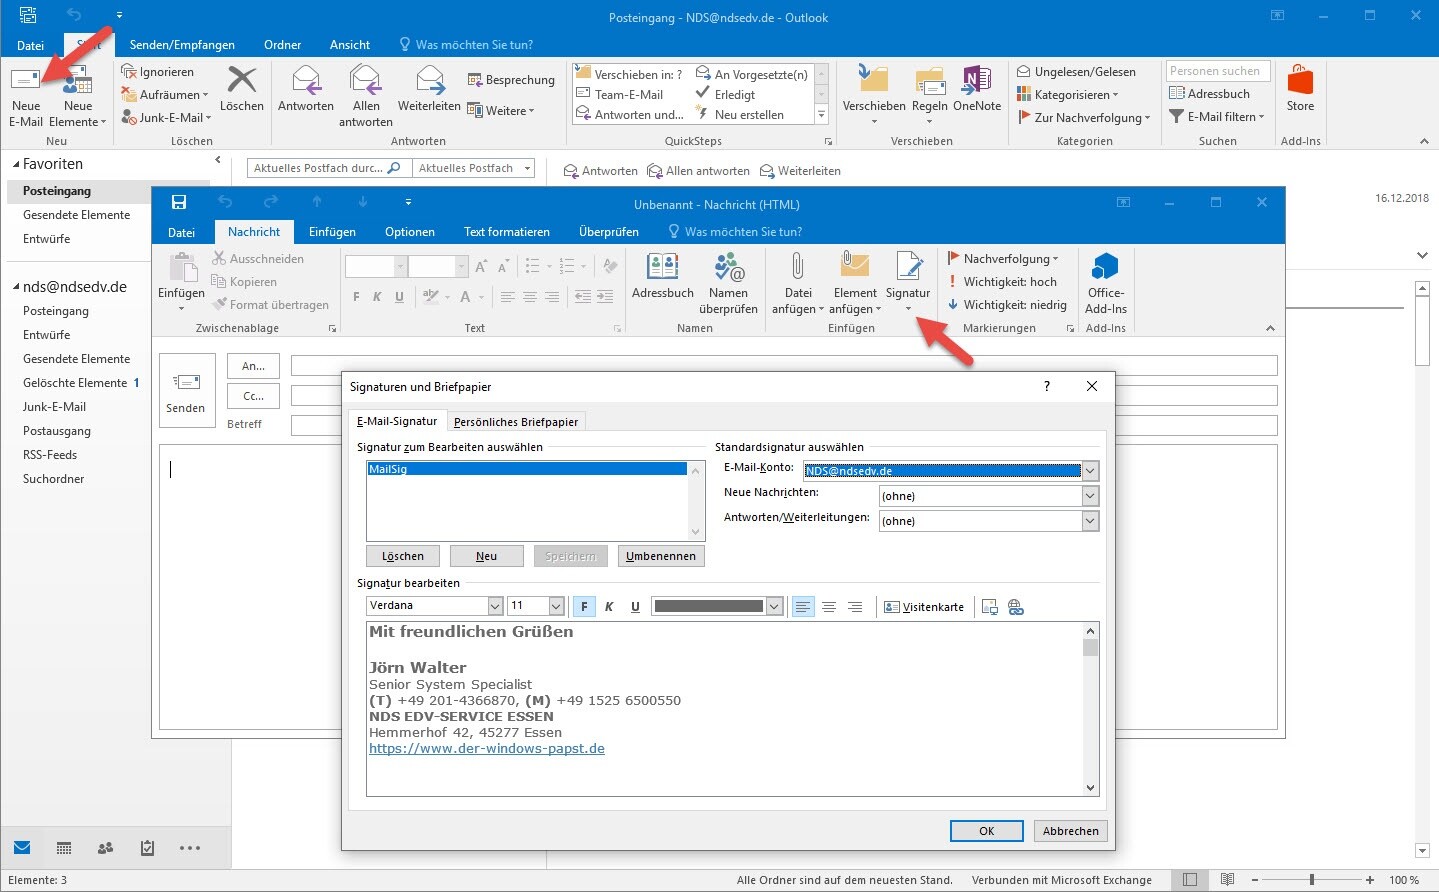Open the Verdana font name dropdown
Viewport: 1439px width, 892px height.
[x=494, y=606]
